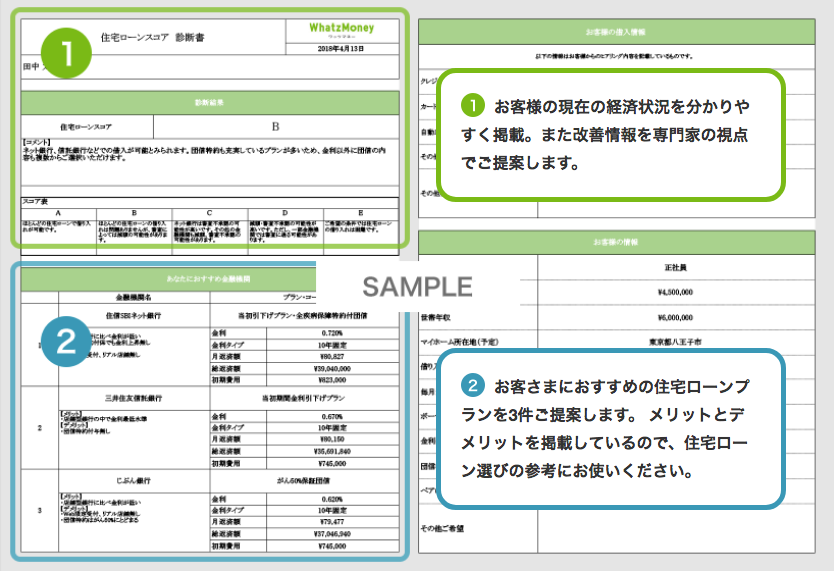This screenshot has width=834, height=571.
Task: Click the title 住宅ローンスコア 診断書
Action: point(153,37)
